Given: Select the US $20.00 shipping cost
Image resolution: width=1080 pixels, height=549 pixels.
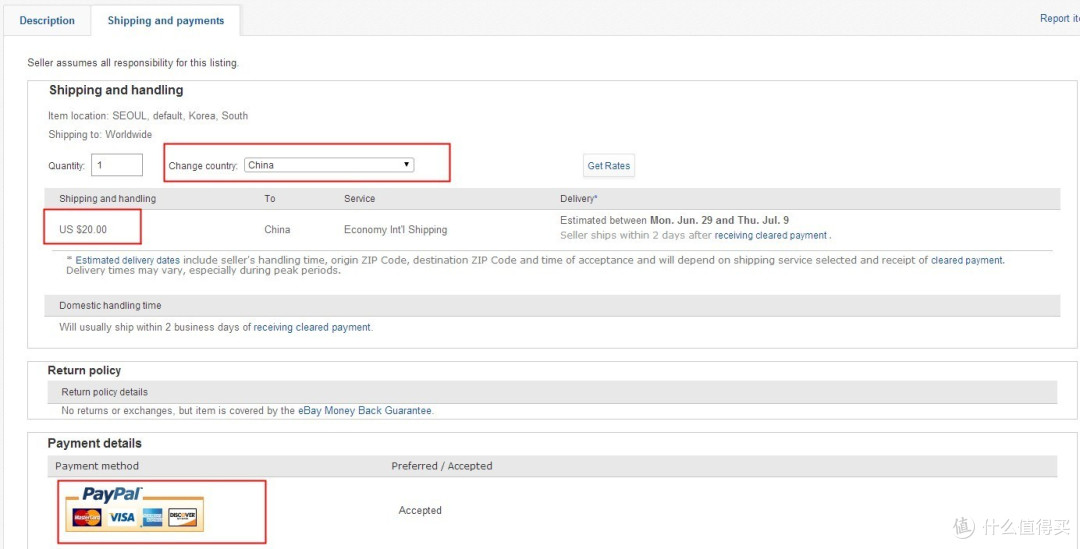Looking at the screenshot, I should point(83,229).
